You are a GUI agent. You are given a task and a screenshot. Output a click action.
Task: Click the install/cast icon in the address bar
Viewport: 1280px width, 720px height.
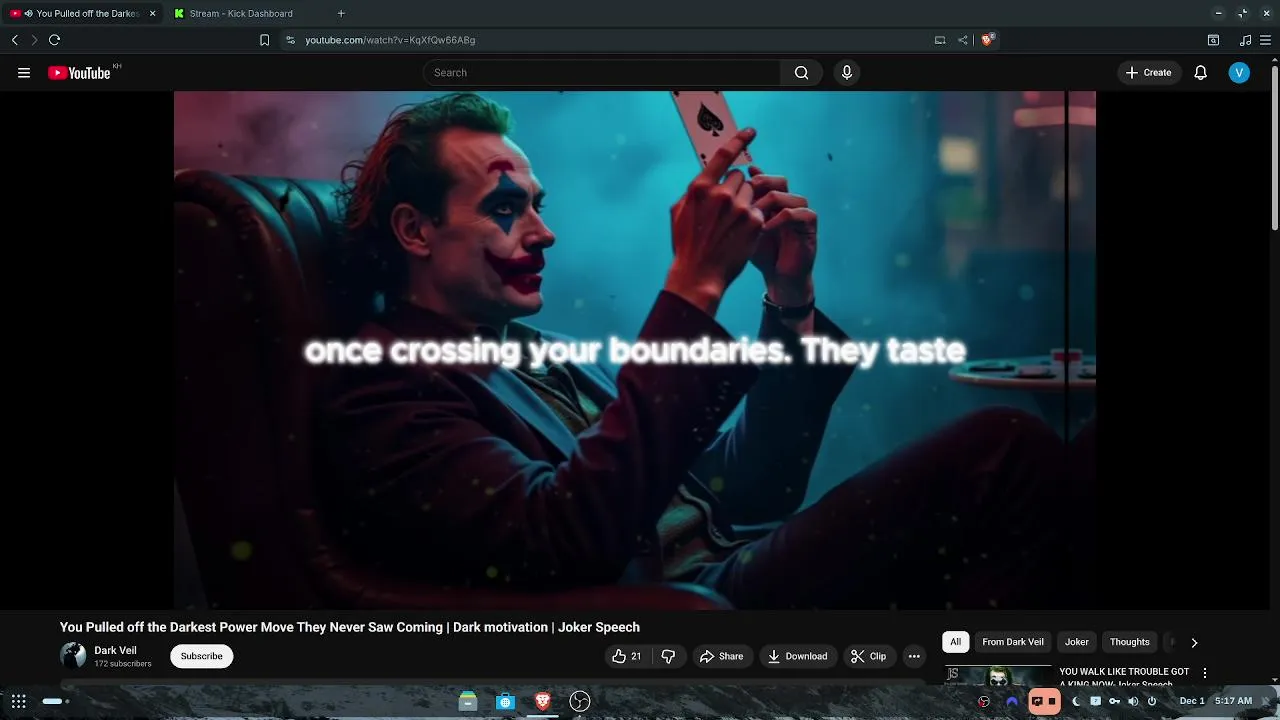pos(940,40)
